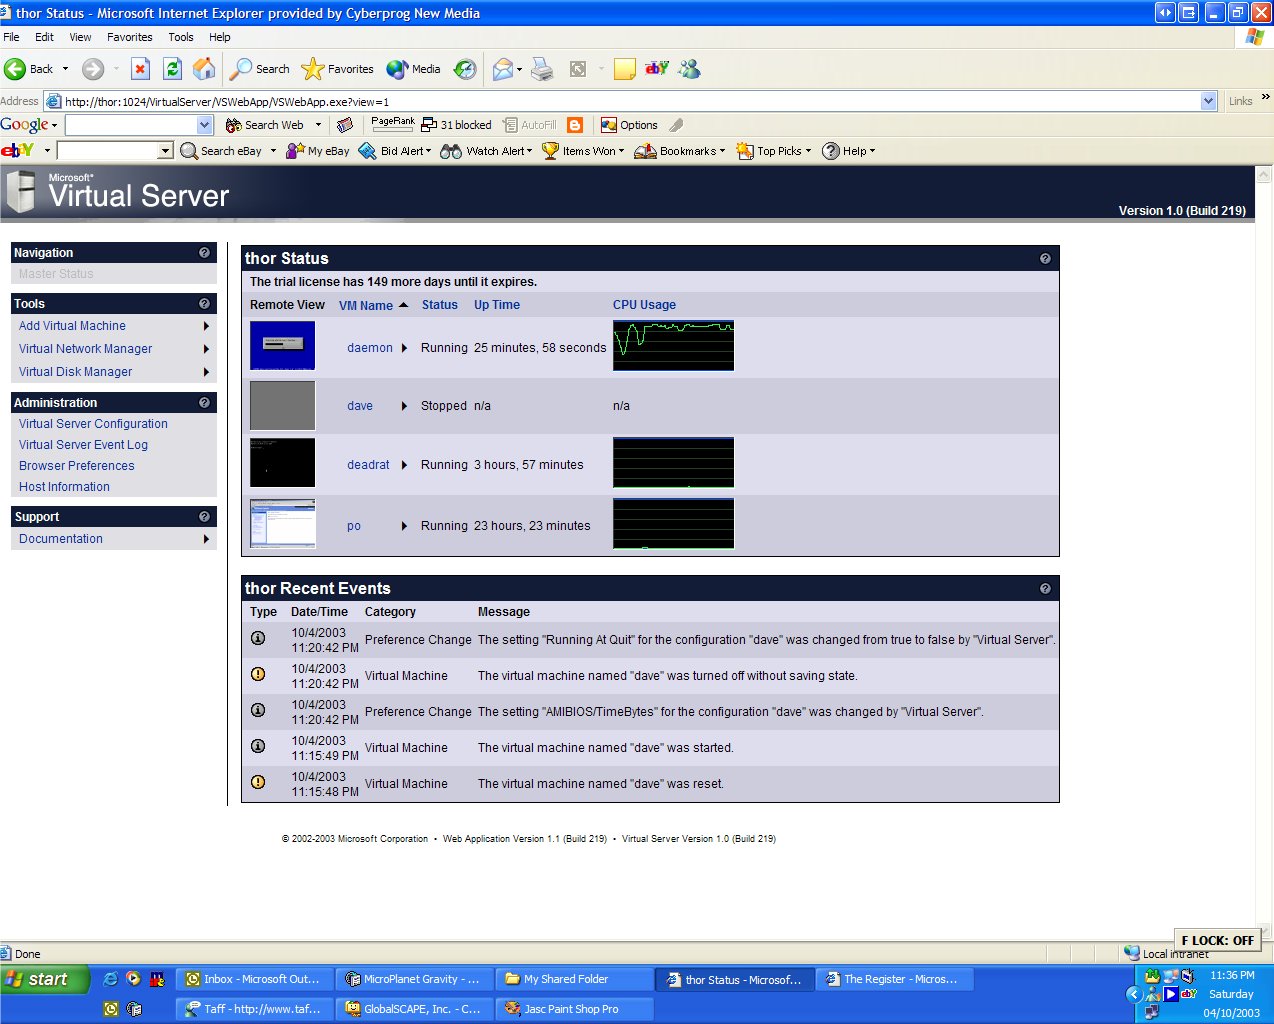The width and height of the screenshot is (1274, 1024).
Task: Click the thor Status help icon
Action: click(1045, 259)
